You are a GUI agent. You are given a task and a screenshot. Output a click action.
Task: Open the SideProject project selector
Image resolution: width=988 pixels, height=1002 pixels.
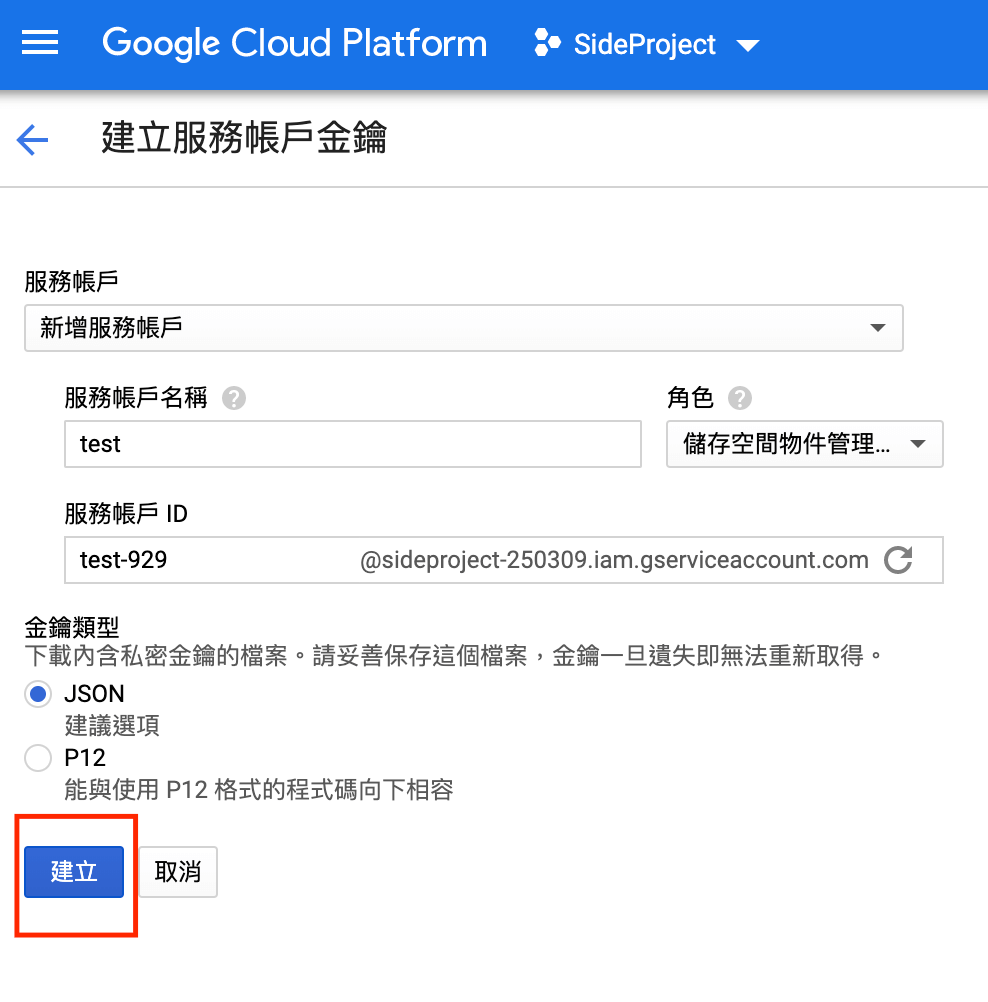tap(647, 44)
